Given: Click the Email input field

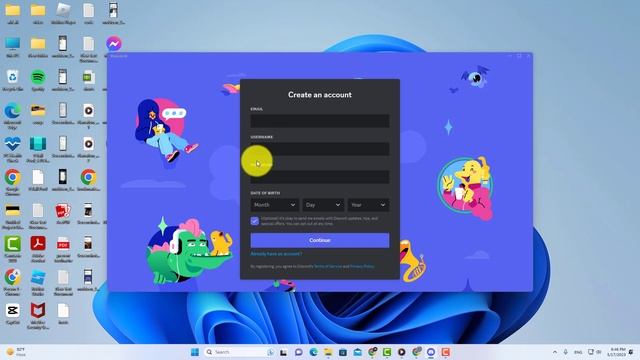Looking at the screenshot, I should (320, 121).
